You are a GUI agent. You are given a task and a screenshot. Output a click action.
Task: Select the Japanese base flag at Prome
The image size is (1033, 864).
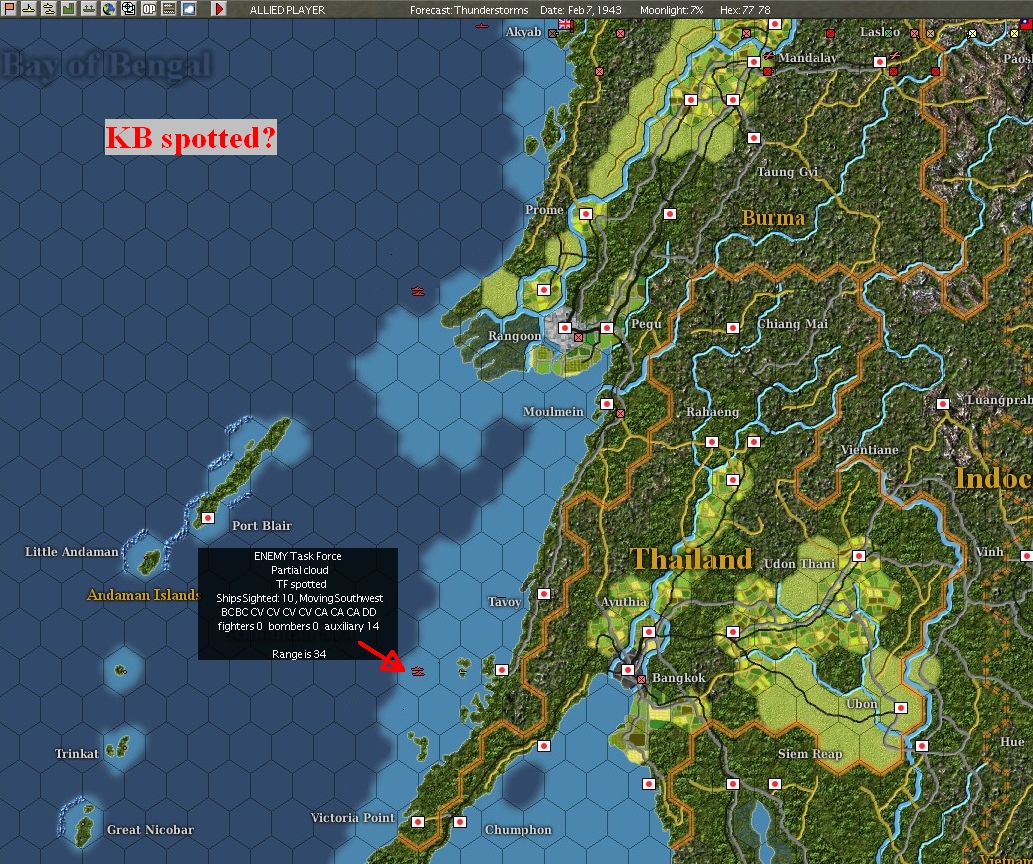click(x=586, y=214)
